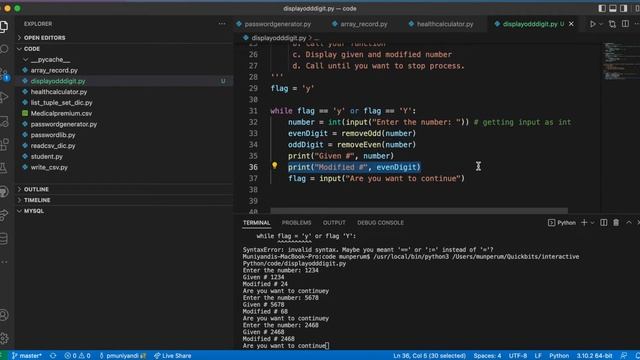640x360 pixels.
Task: Click the open changes icon in editor toolbar
Action: (x=612, y=24)
